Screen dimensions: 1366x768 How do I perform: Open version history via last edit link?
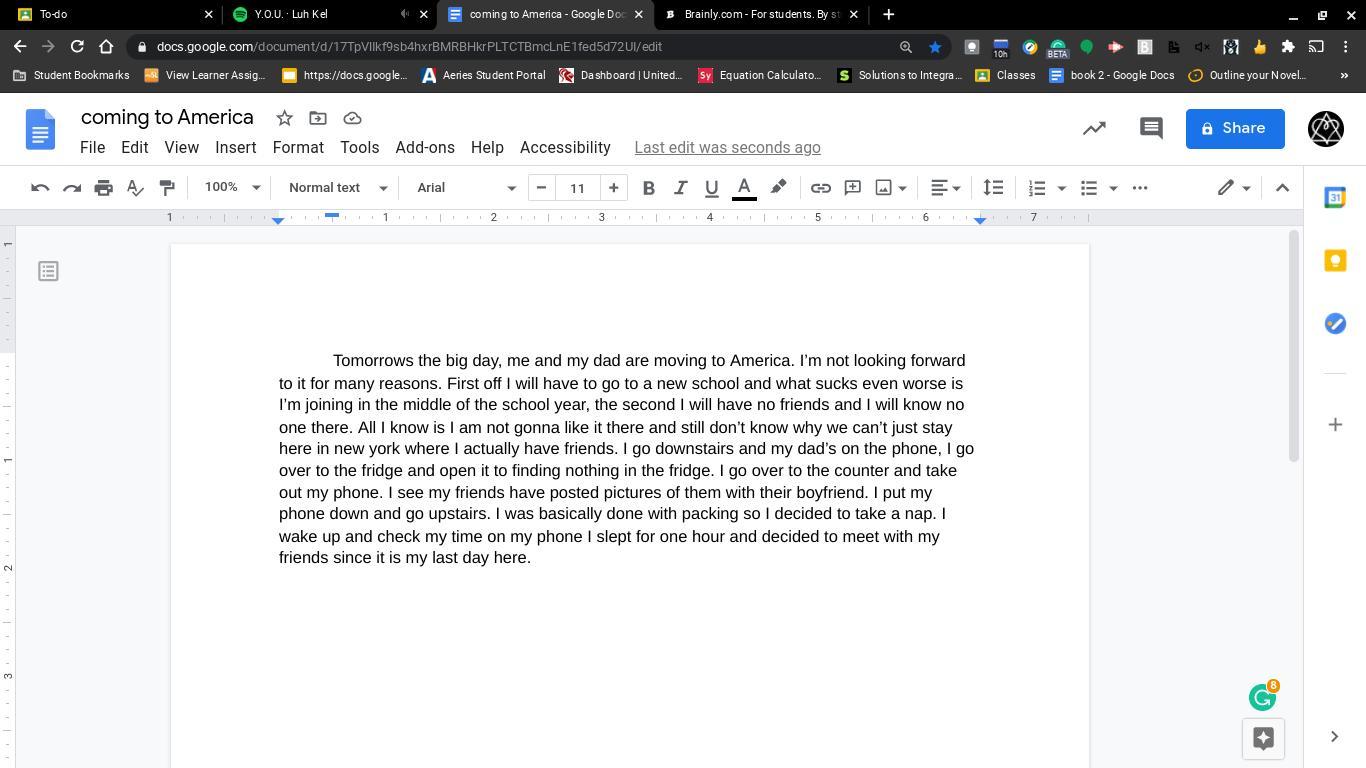pyautogui.click(x=727, y=147)
